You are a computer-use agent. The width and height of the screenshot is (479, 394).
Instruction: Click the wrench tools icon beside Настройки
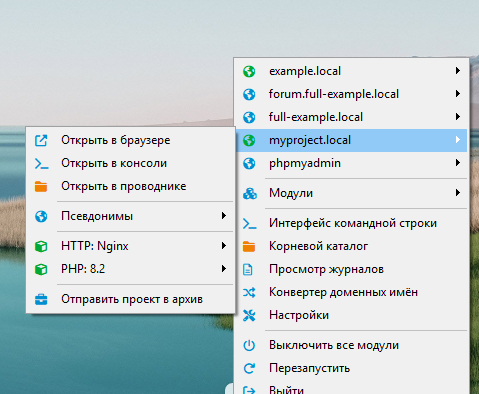point(249,315)
